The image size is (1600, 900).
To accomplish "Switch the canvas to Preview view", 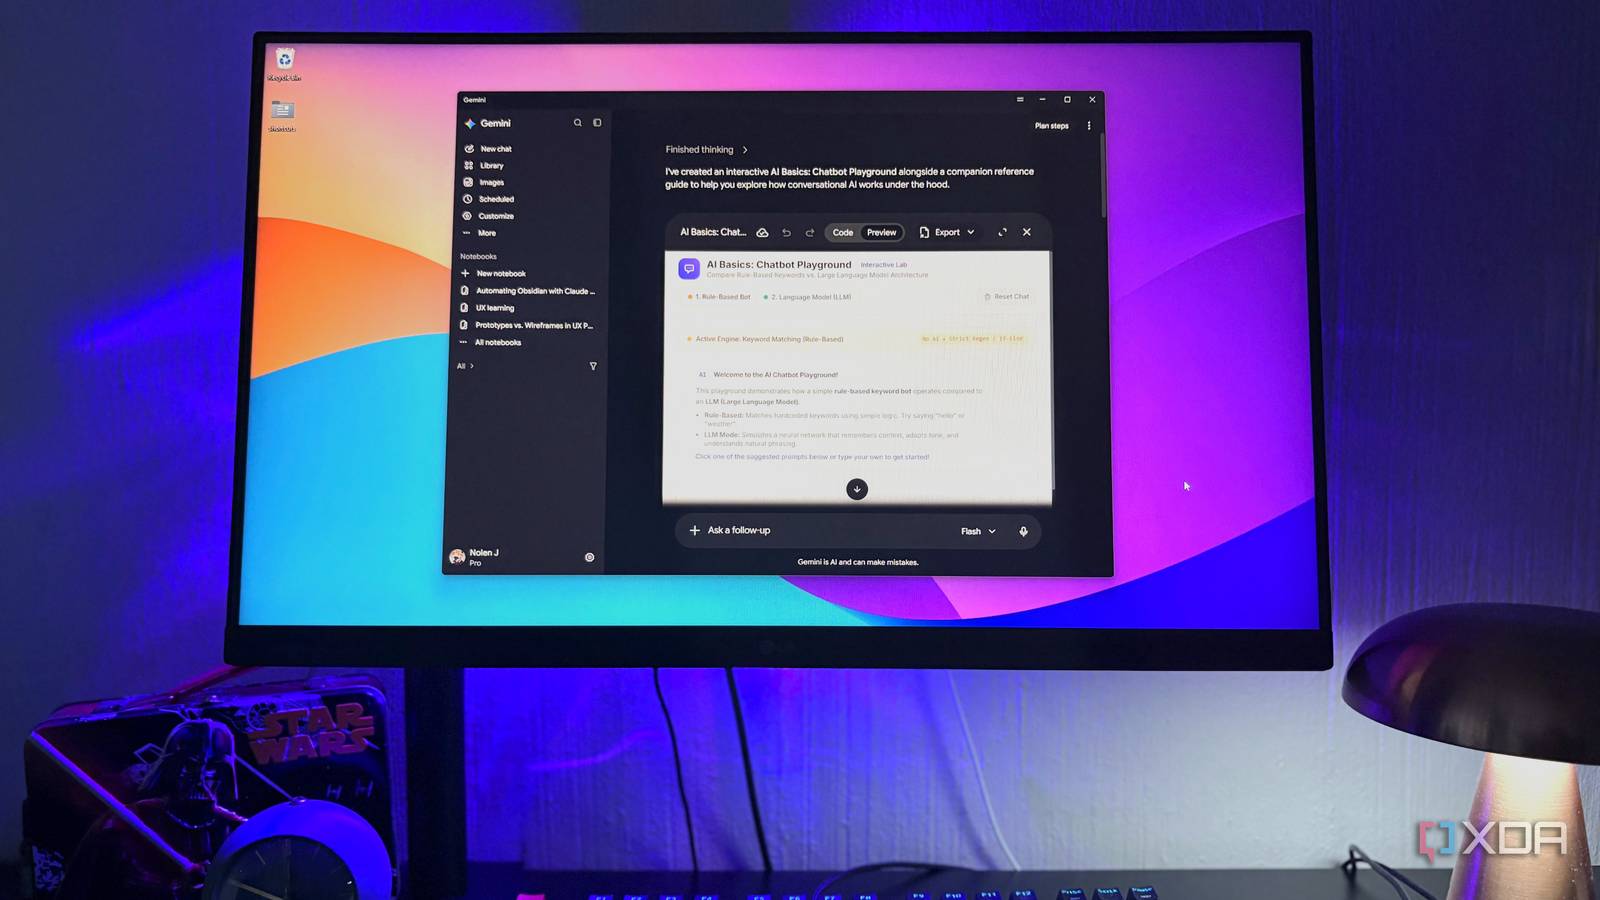I will (x=881, y=232).
